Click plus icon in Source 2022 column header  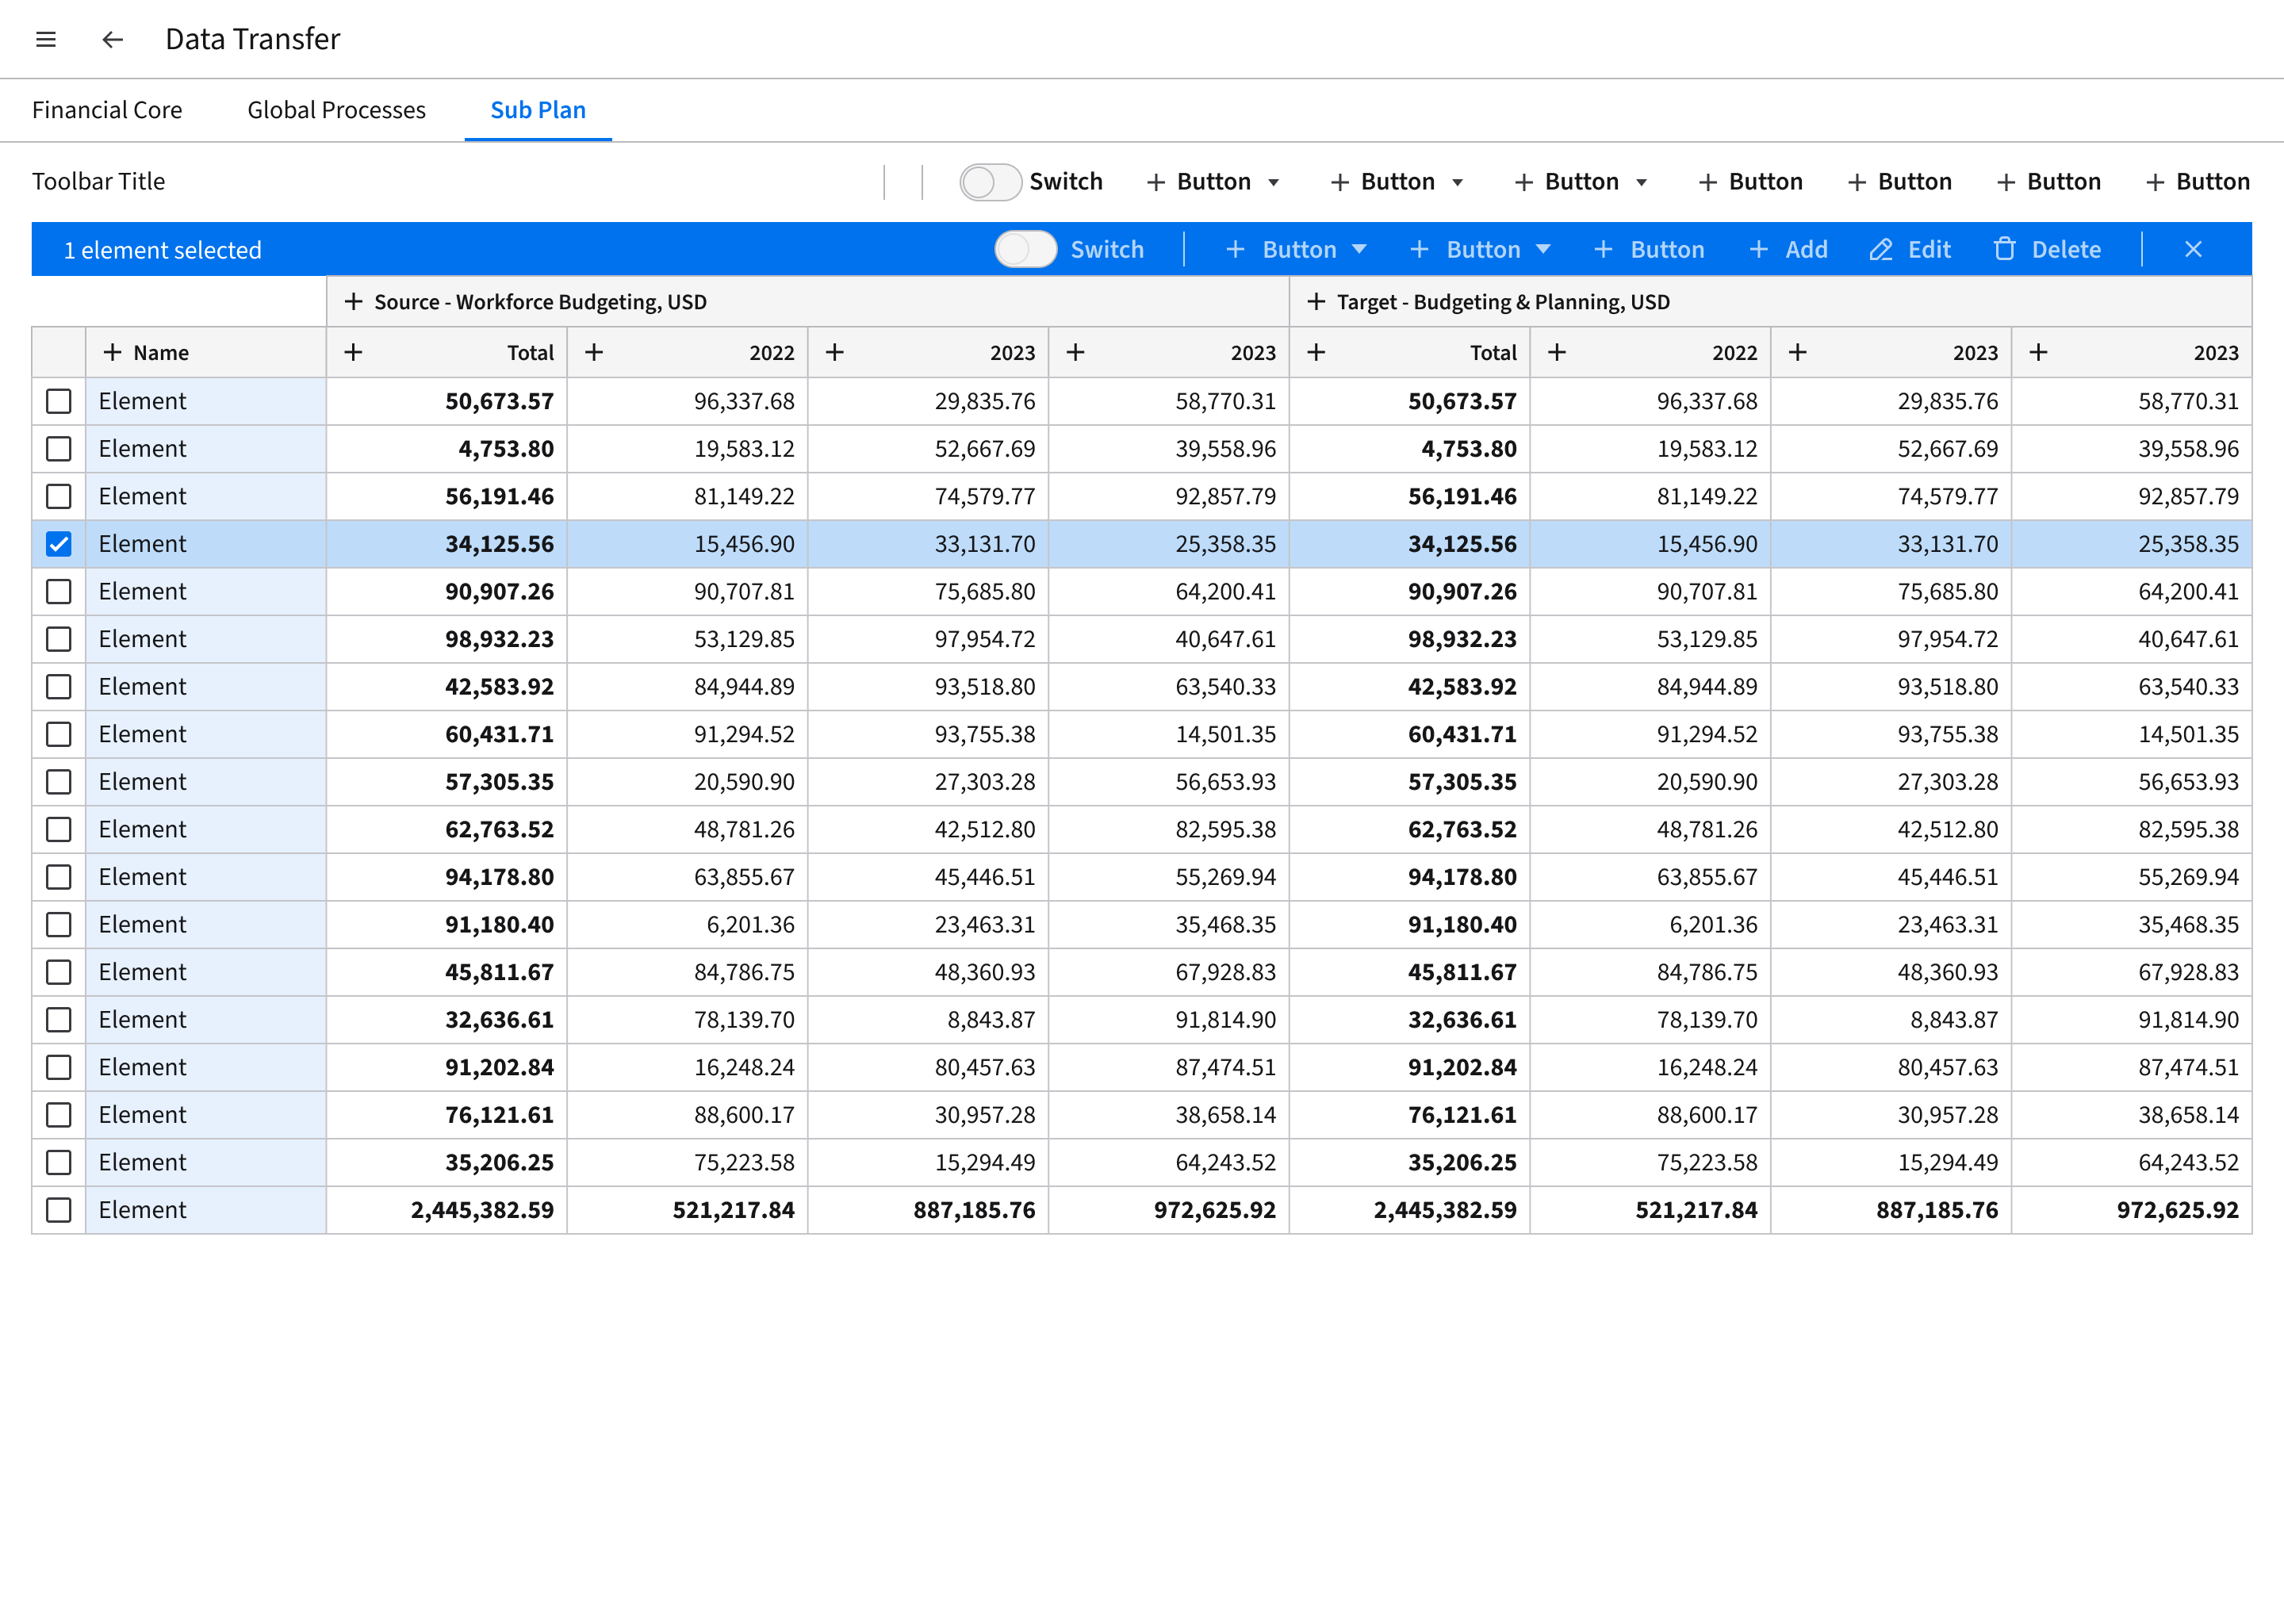(x=594, y=352)
